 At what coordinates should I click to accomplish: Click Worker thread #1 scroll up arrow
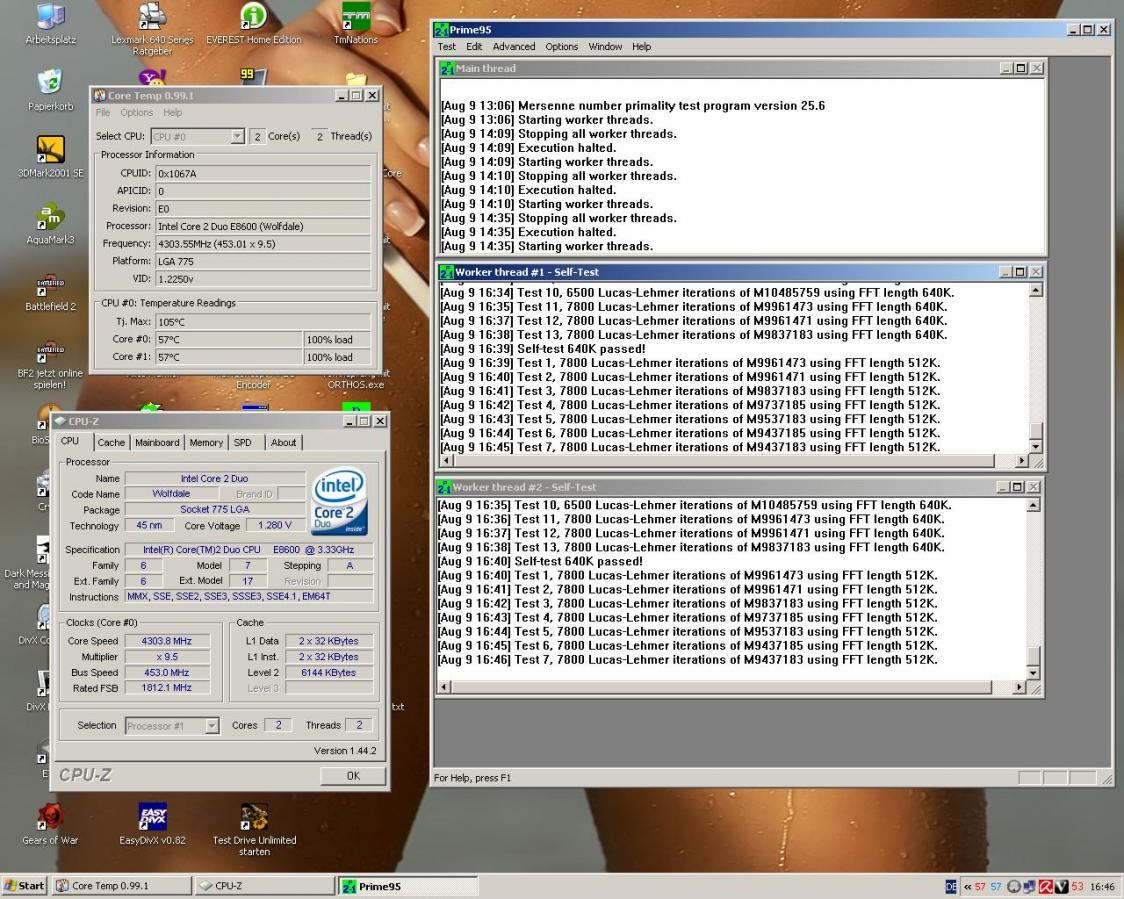1035,290
